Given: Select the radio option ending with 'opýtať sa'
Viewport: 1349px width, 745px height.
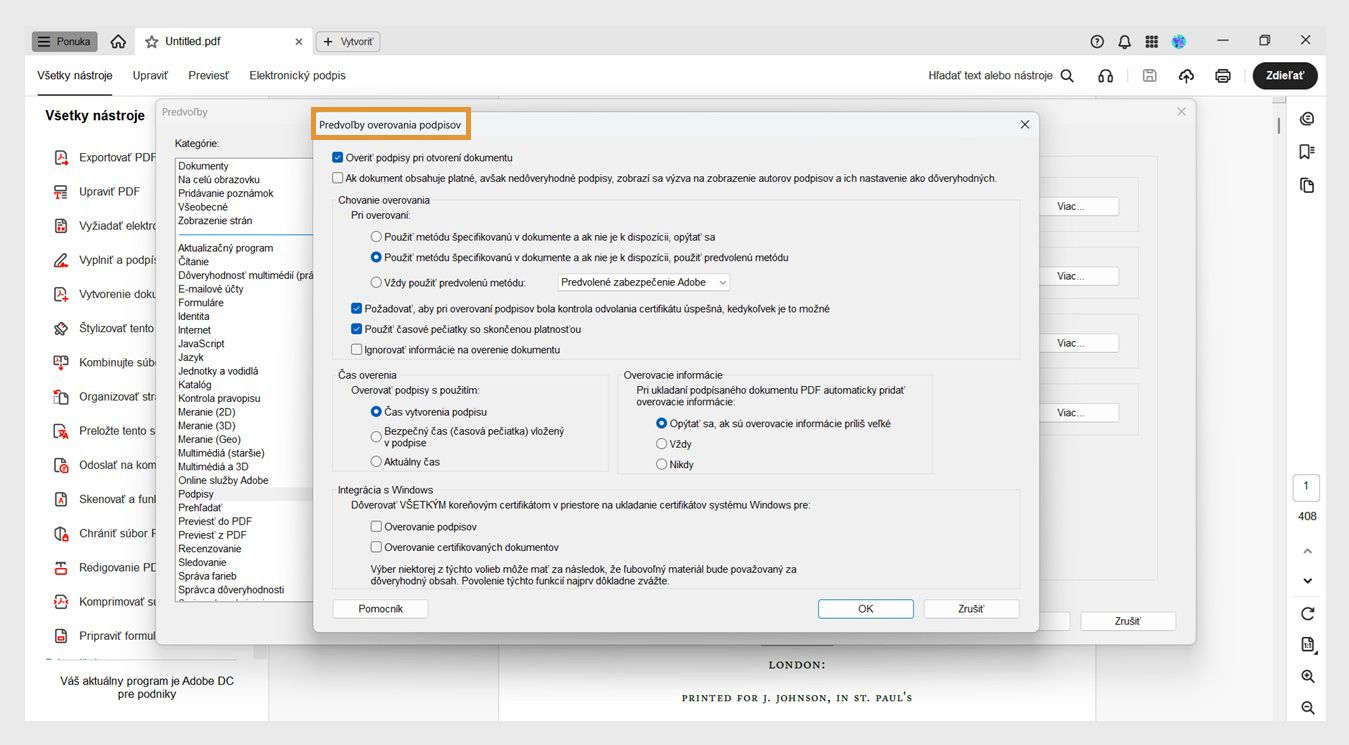Looking at the screenshot, I should pyautogui.click(x=376, y=237).
